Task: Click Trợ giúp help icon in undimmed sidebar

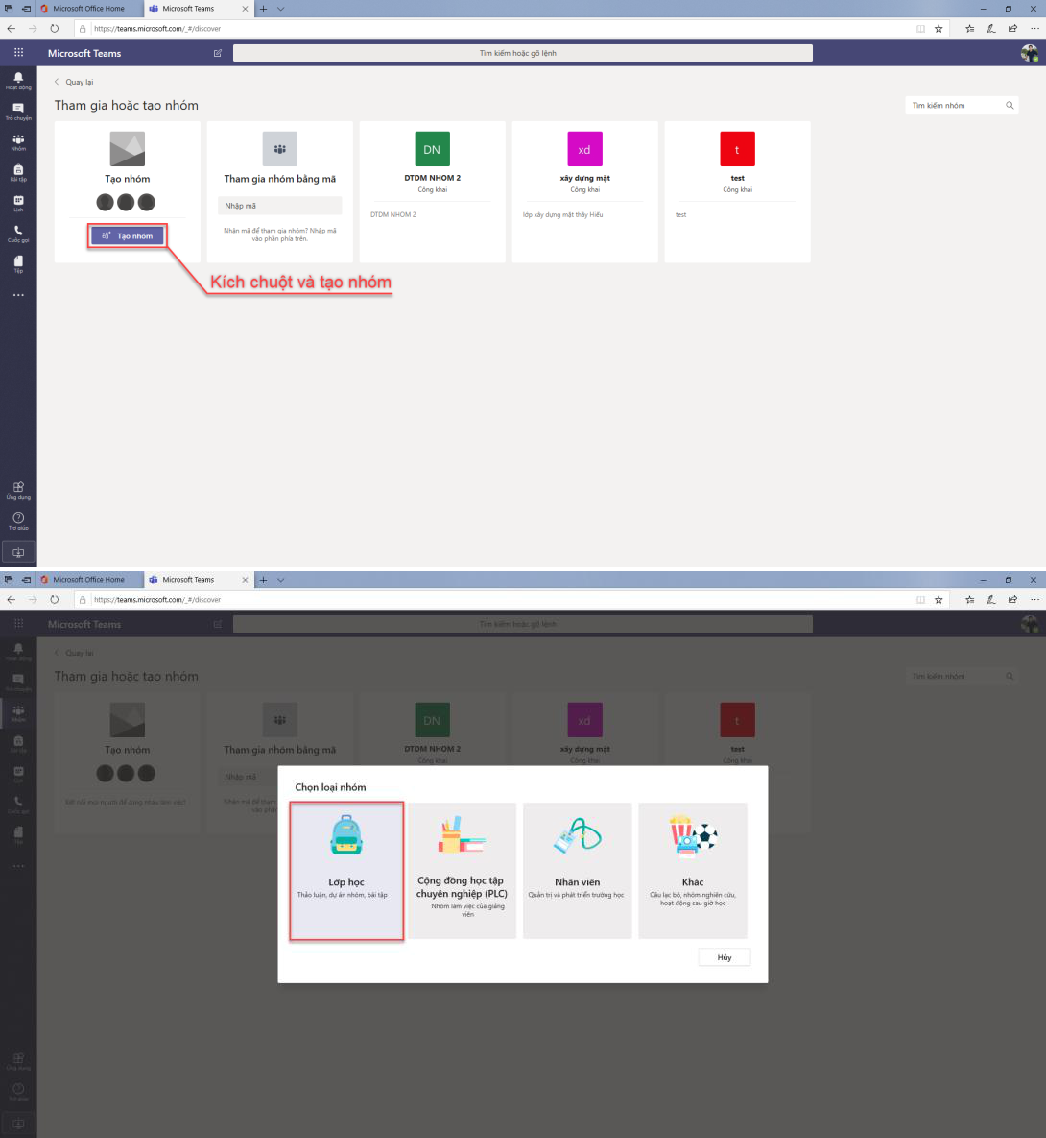Action: tap(18, 519)
